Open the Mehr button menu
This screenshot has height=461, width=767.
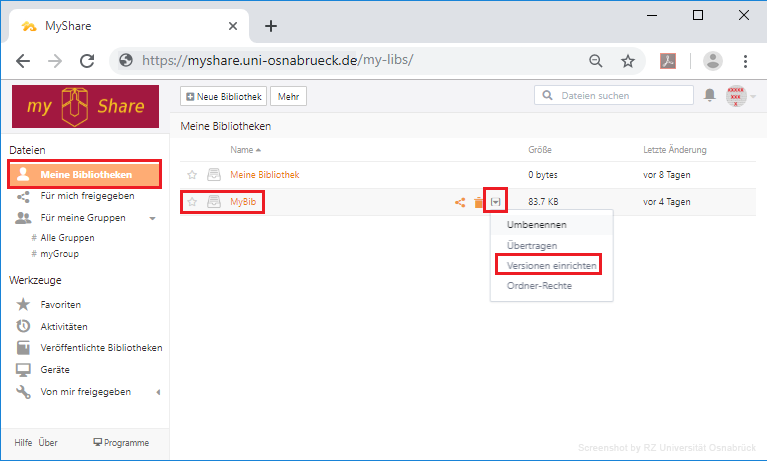point(289,96)
